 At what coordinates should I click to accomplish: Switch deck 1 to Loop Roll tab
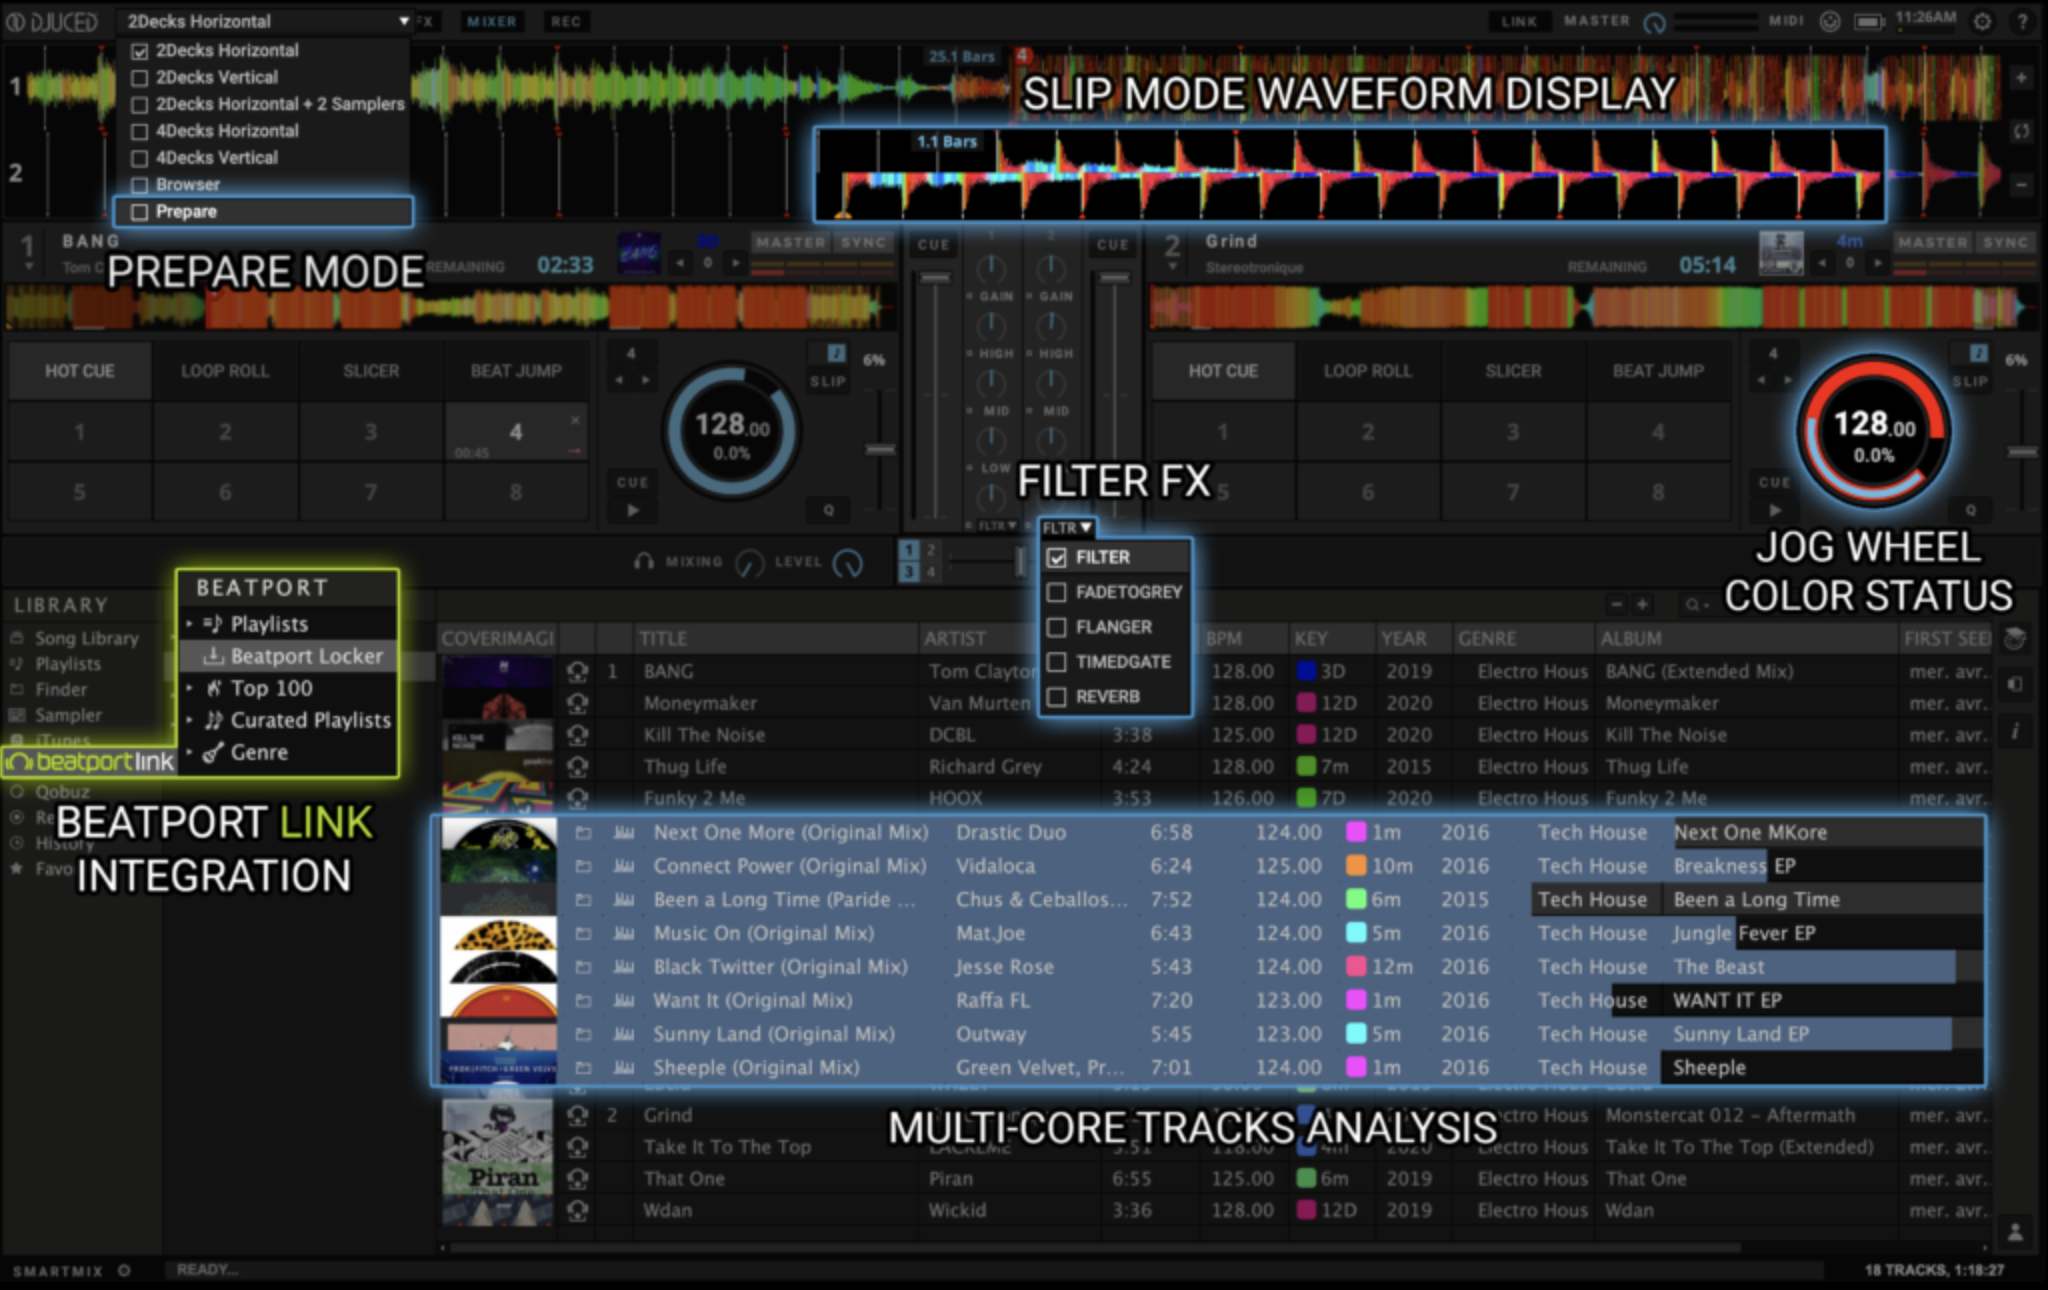coord(225,371)
